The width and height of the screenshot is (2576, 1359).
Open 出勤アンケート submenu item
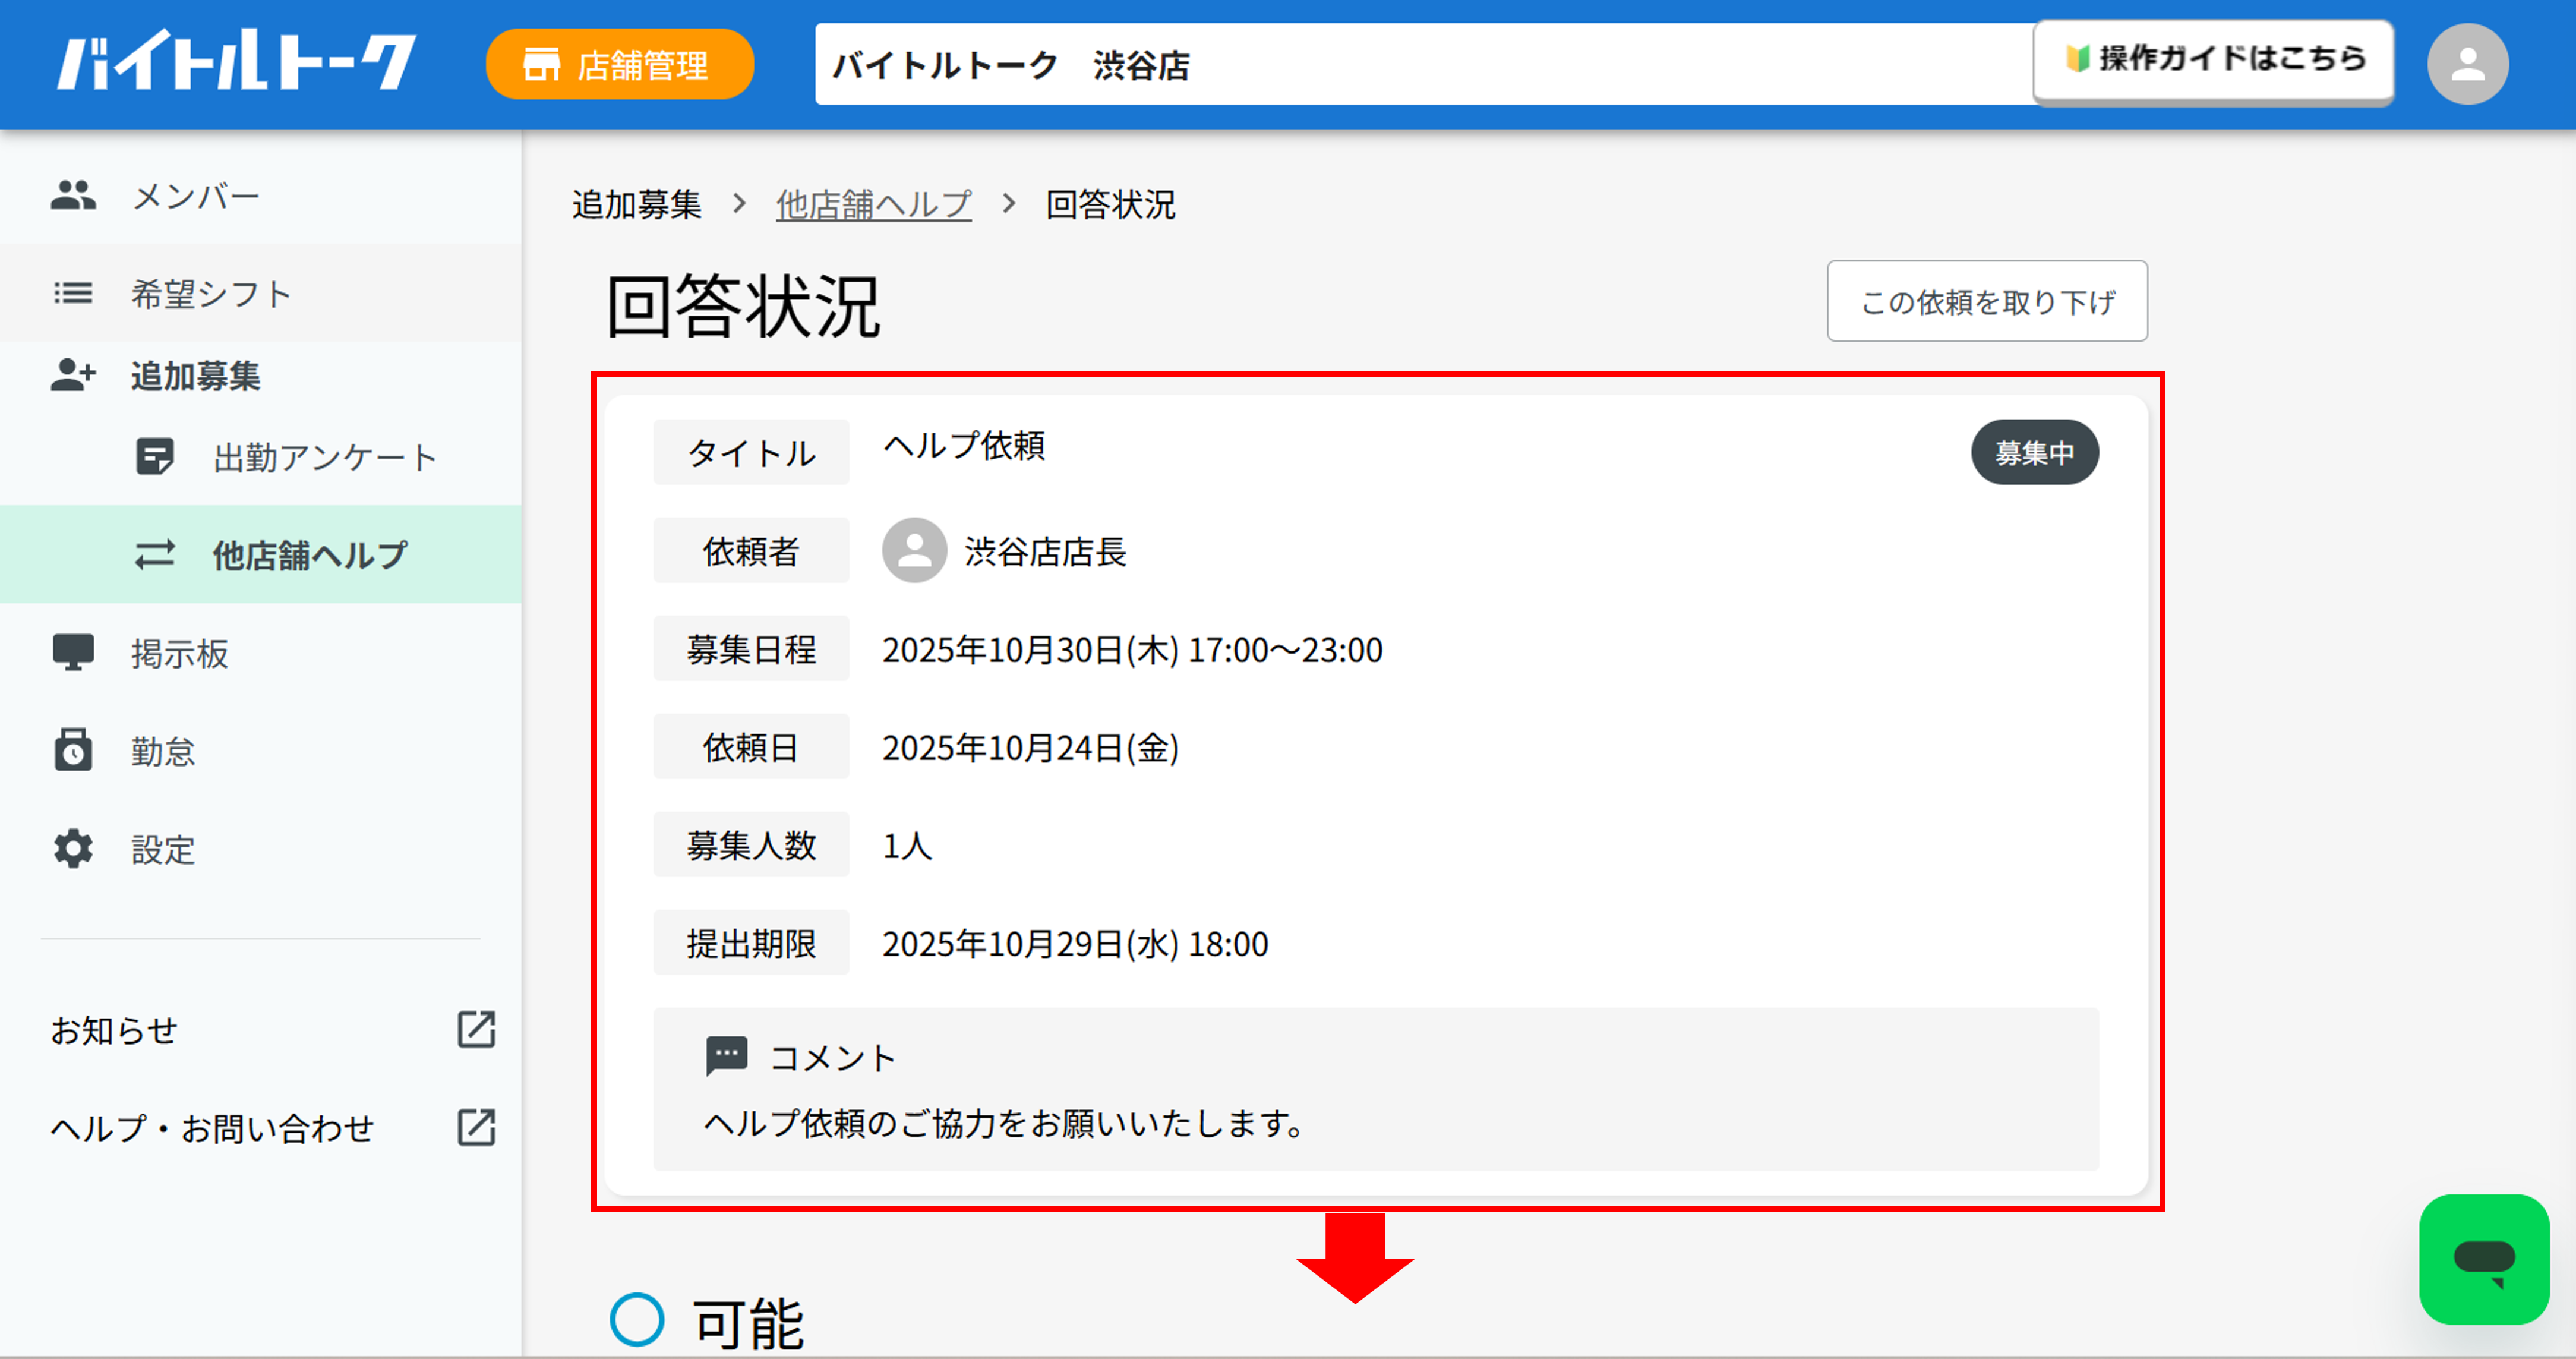pyautogui.click(x=260, y=457)
